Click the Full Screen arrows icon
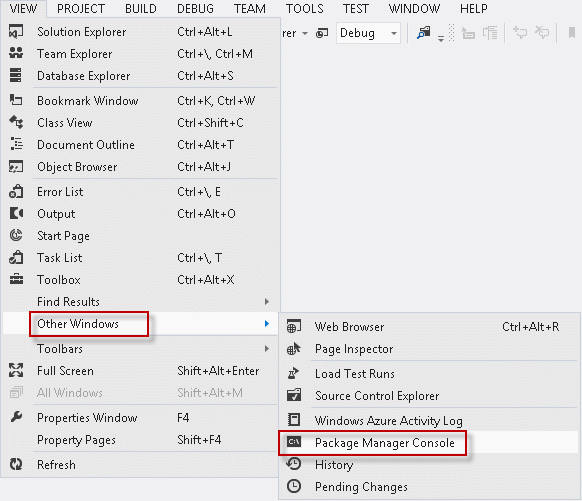Viewport: 582px width, 501px height. [16, 370]
